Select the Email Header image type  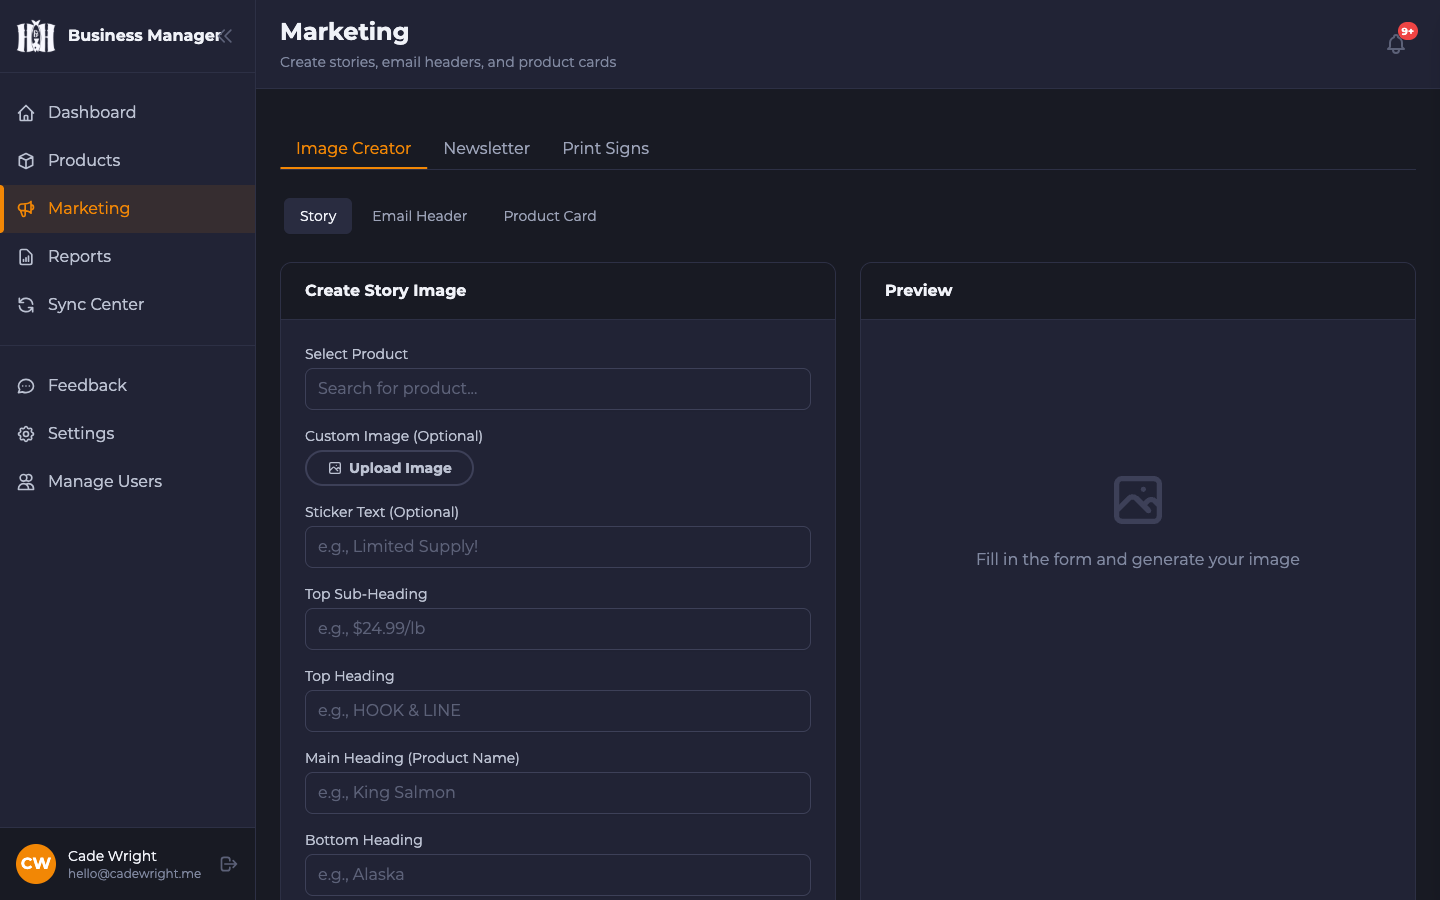(420, 216)
